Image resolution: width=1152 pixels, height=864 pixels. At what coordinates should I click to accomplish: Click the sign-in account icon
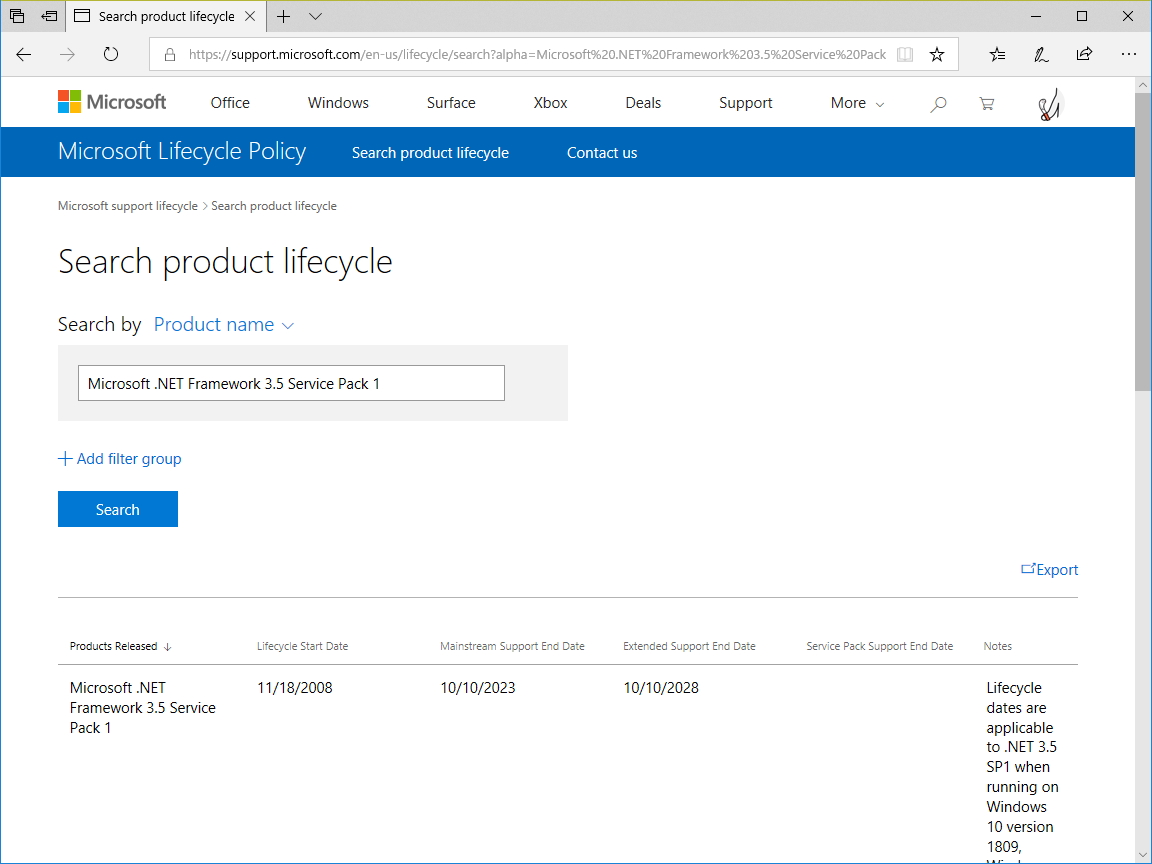pyautogui.click(x=1046, y=103)
